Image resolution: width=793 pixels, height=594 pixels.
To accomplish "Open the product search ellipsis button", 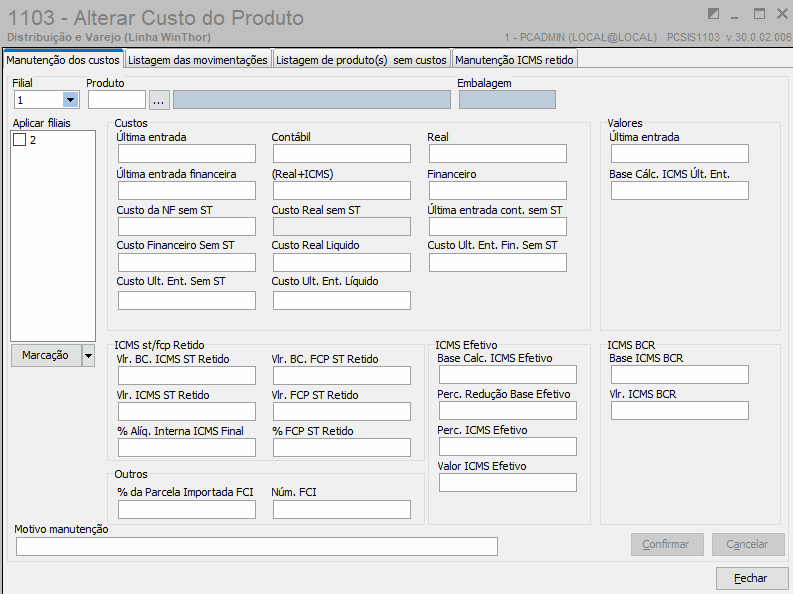I will (158, 100).
